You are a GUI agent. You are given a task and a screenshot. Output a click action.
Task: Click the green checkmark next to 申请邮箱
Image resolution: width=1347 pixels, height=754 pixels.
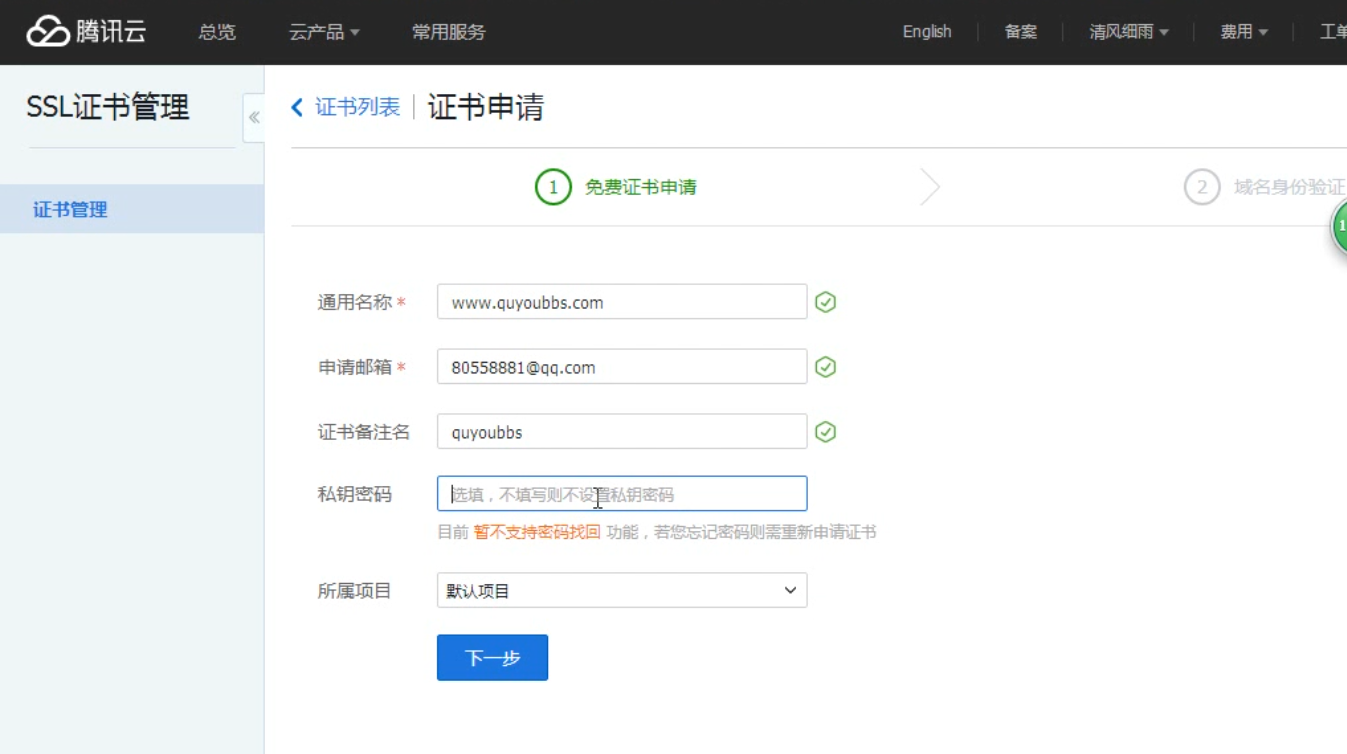[x=825, y=367]
